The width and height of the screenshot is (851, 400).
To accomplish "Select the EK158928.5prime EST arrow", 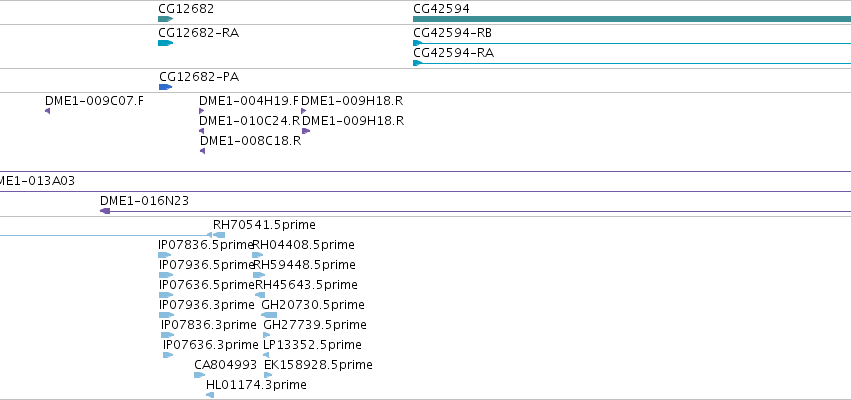I will [268, 375].
